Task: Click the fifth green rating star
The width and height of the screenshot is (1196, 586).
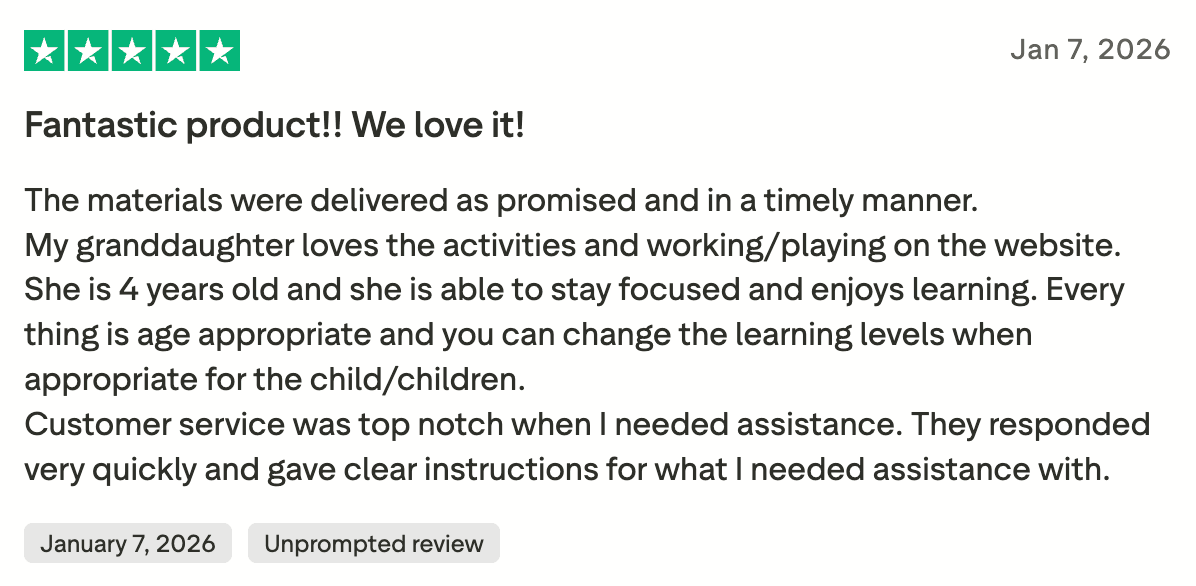Action: (x=219, y=51)
